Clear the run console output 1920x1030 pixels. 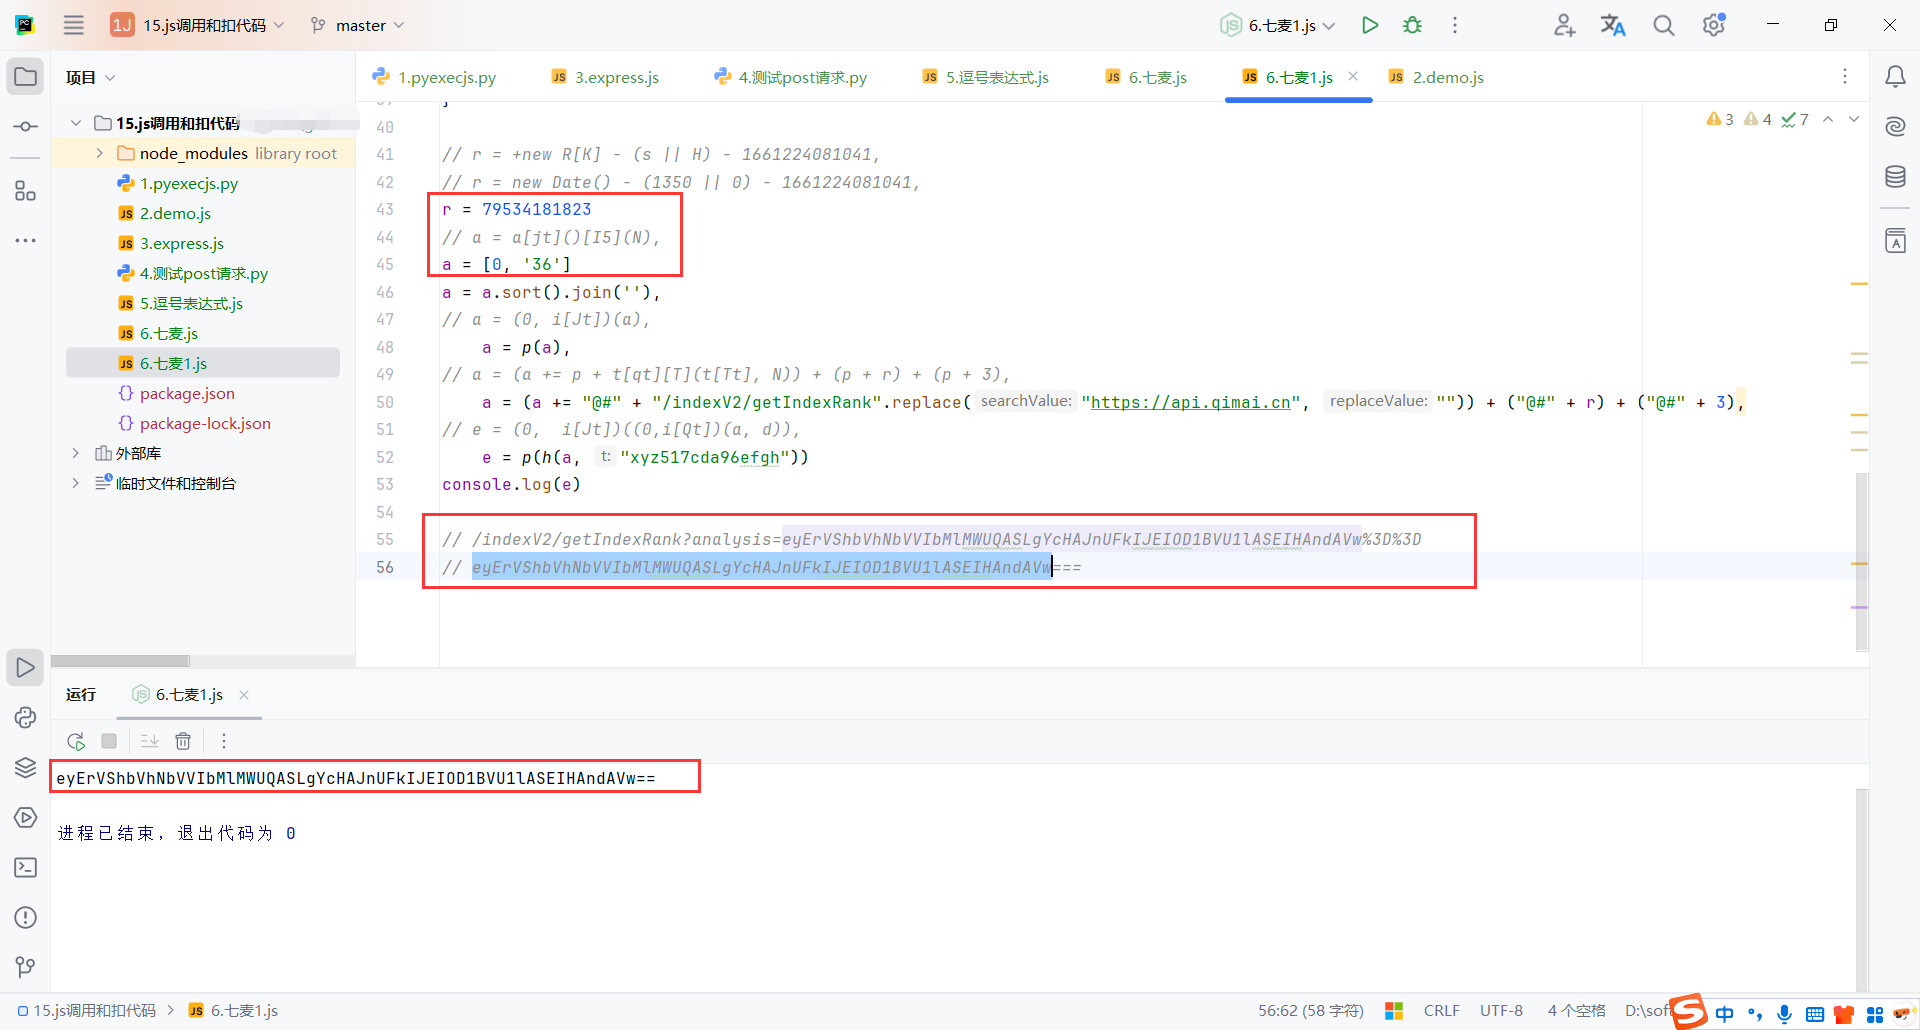click(183, 741)
